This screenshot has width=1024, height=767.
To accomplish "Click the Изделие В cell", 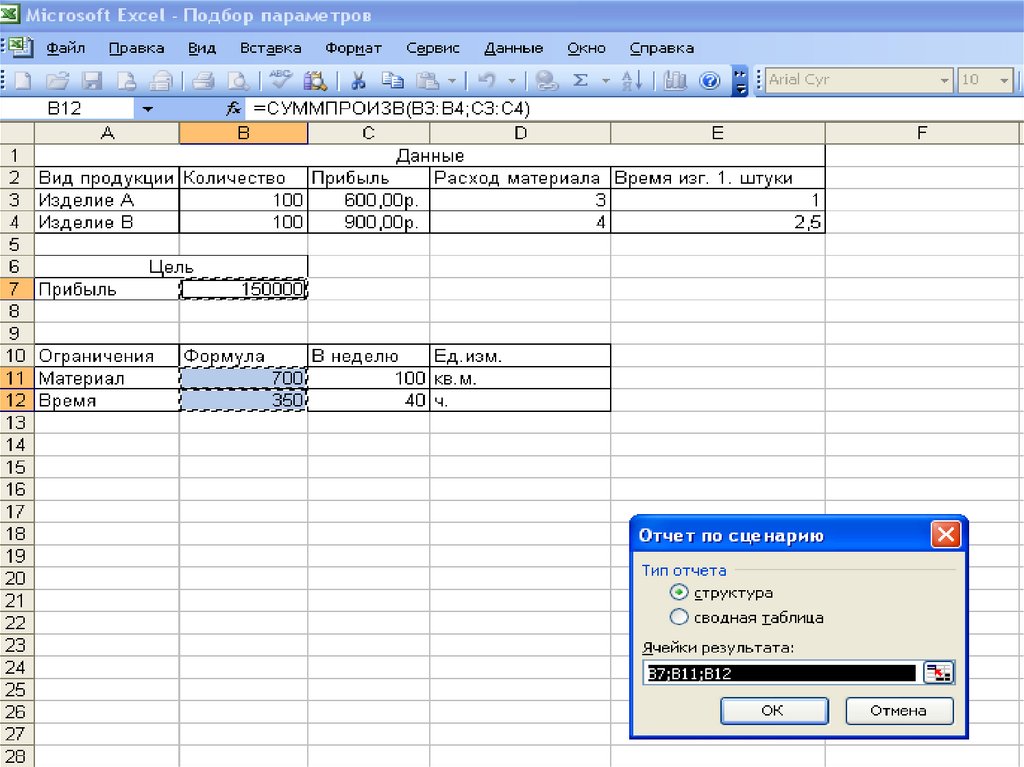I will click(106, 222).
